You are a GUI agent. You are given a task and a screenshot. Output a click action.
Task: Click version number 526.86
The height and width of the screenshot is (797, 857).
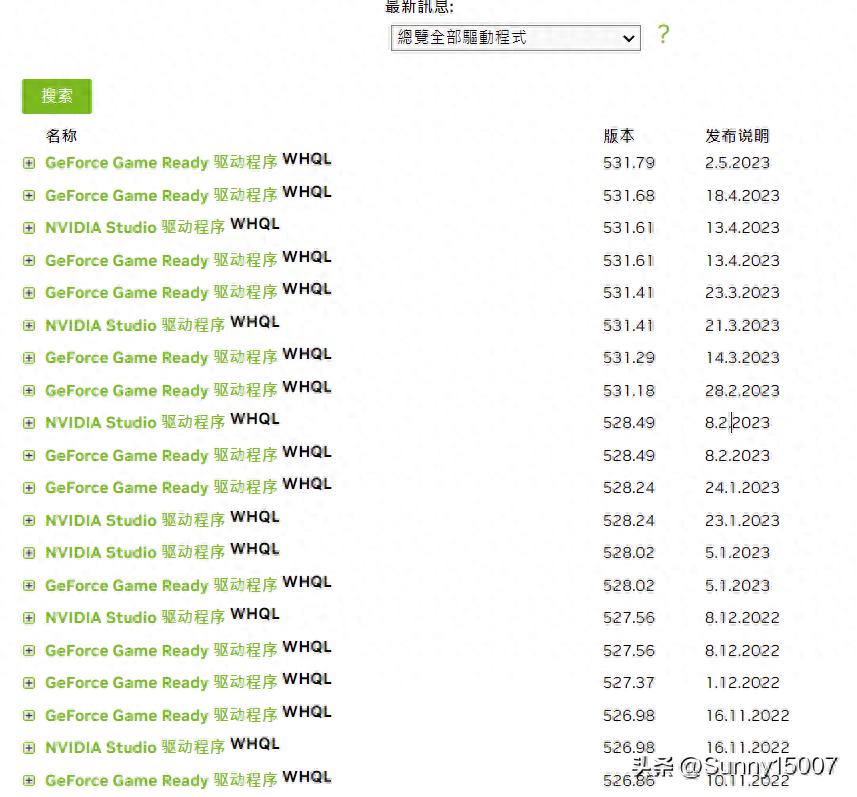[x=629, y=781]
